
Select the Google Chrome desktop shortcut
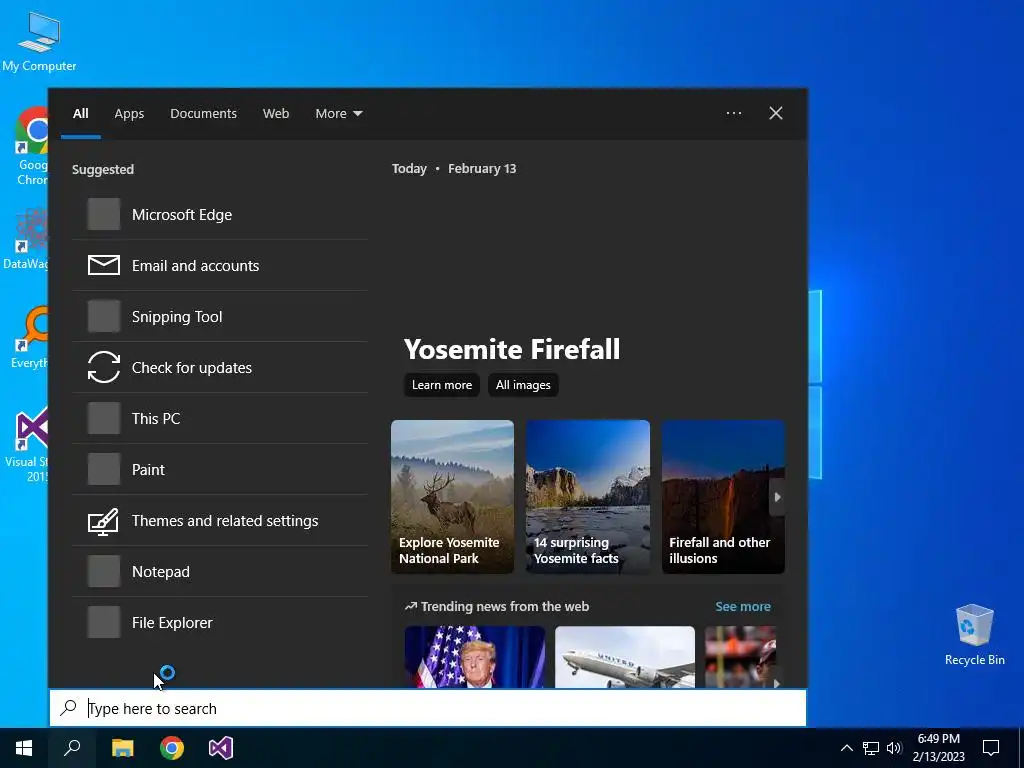click(x=33, y=147)
